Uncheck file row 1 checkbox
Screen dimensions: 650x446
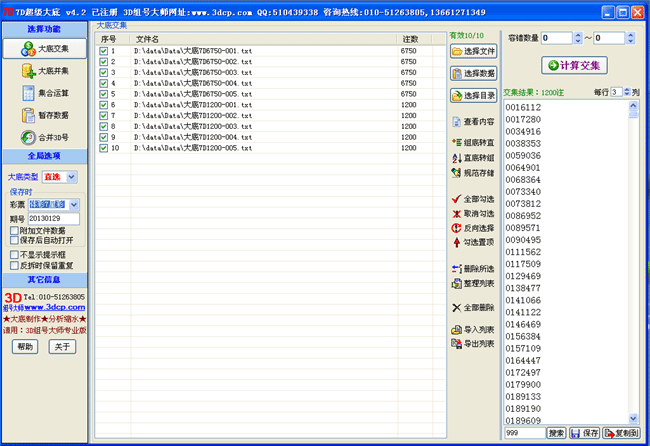(103, 50)
